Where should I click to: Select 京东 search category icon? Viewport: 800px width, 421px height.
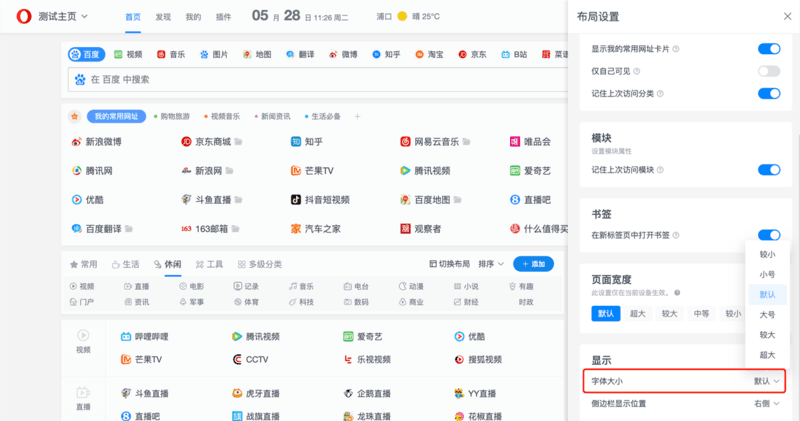(x=462, y=54)
